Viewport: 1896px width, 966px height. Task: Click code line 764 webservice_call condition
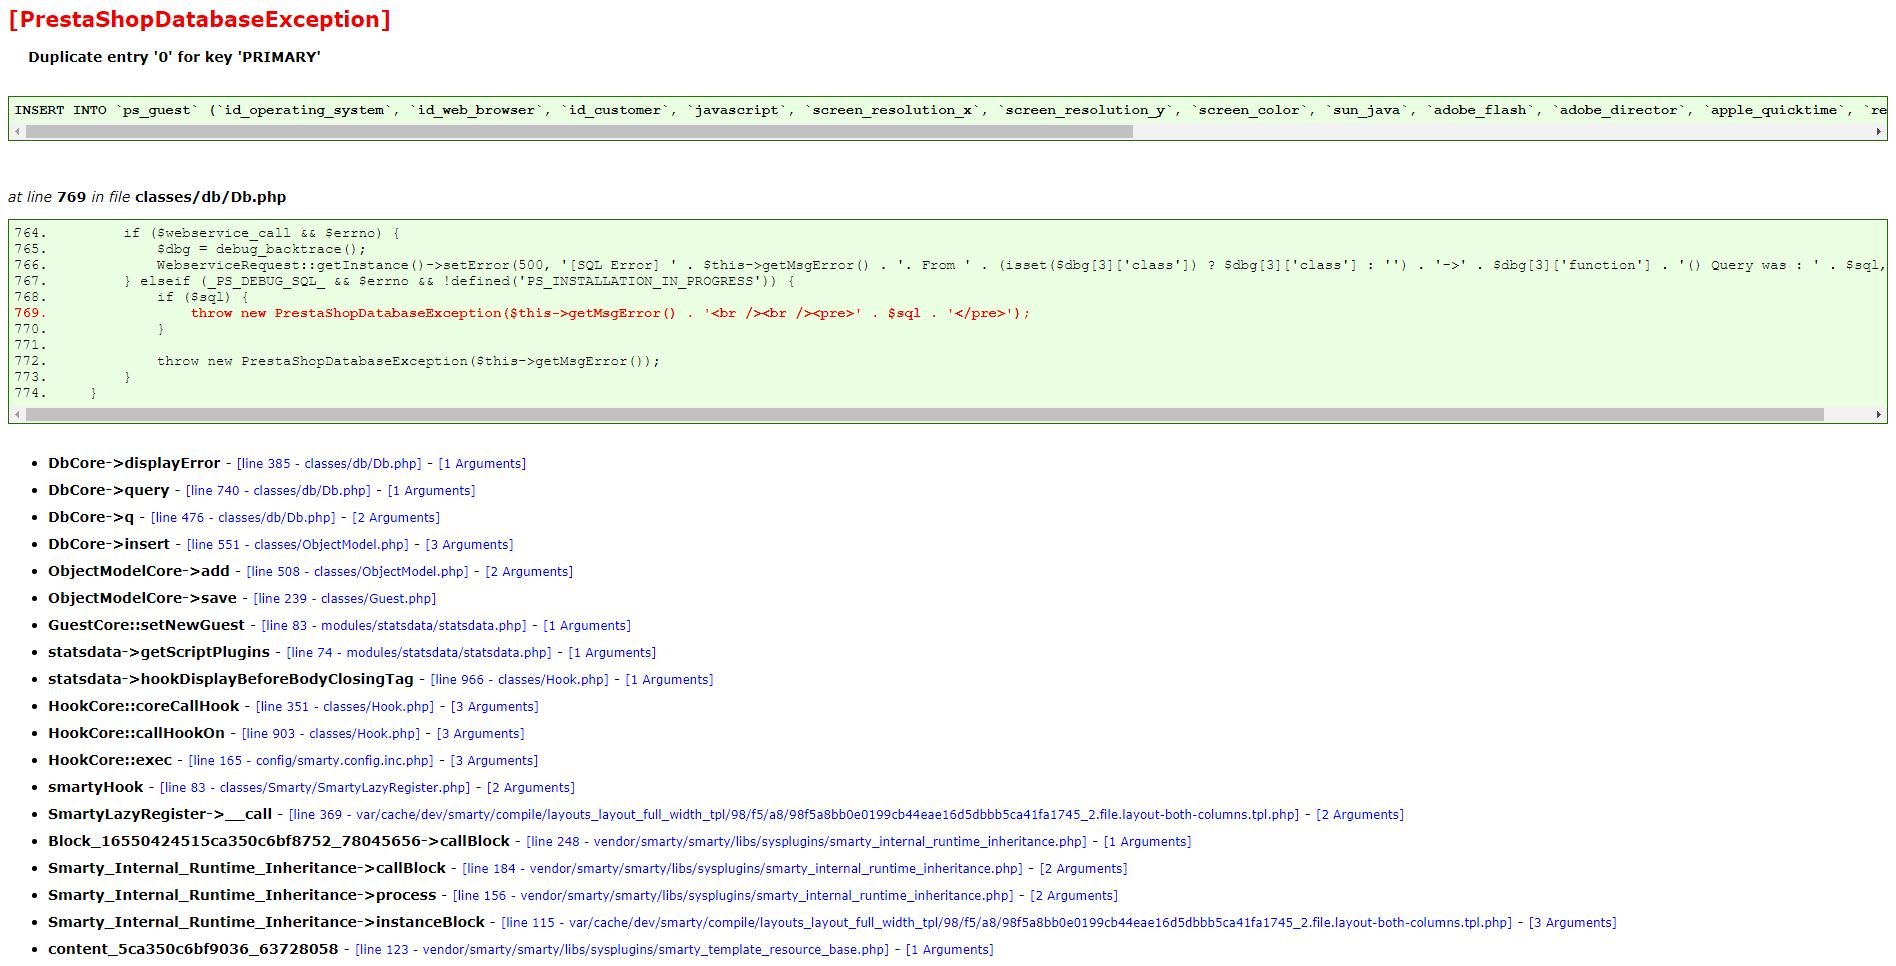click(x=262, y=233)
